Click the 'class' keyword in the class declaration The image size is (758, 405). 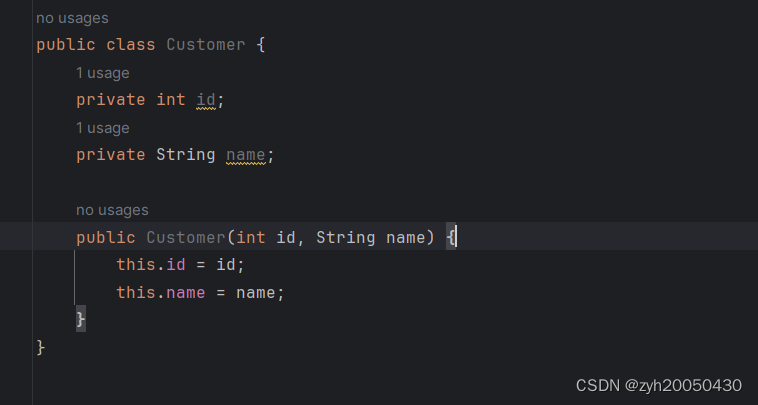pyautogui.click(x=131, y=44)
